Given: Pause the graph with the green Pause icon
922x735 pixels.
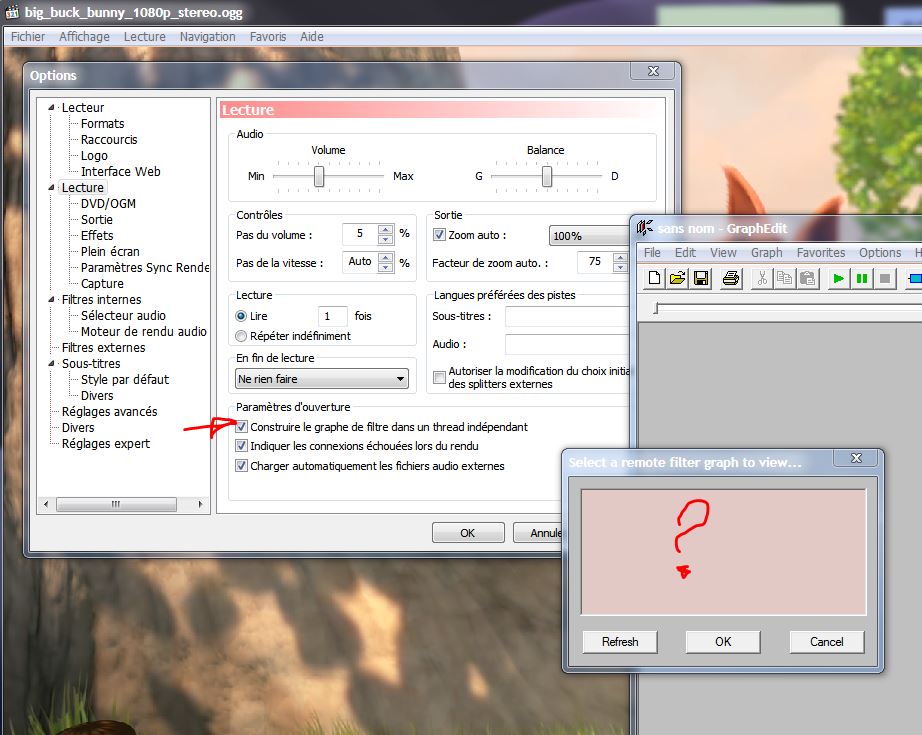Looking at the screenshot, I should click(x=861, y=278).
